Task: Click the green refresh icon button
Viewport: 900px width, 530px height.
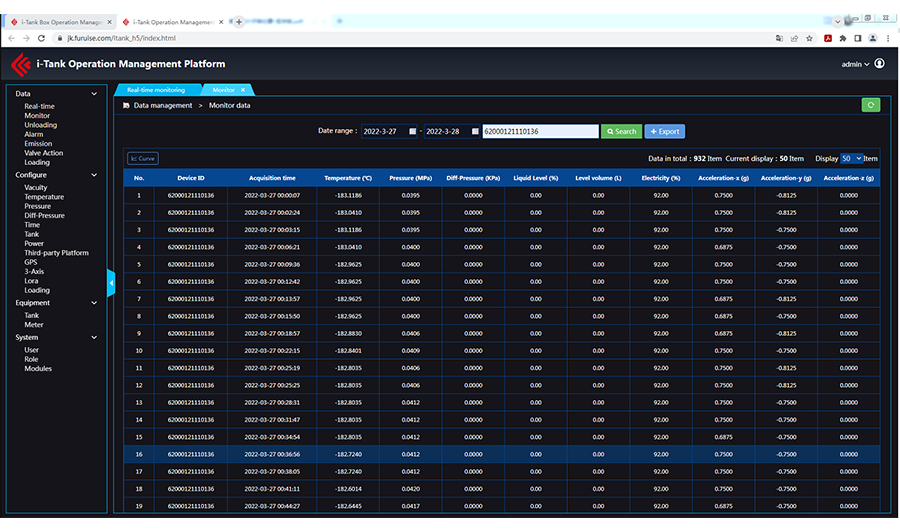Action: [x=871, y=105]
